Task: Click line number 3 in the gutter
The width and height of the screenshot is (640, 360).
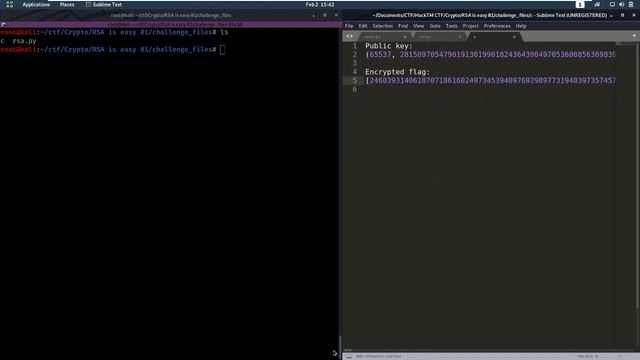Action: pyautogui.click(x=354, y=63)
